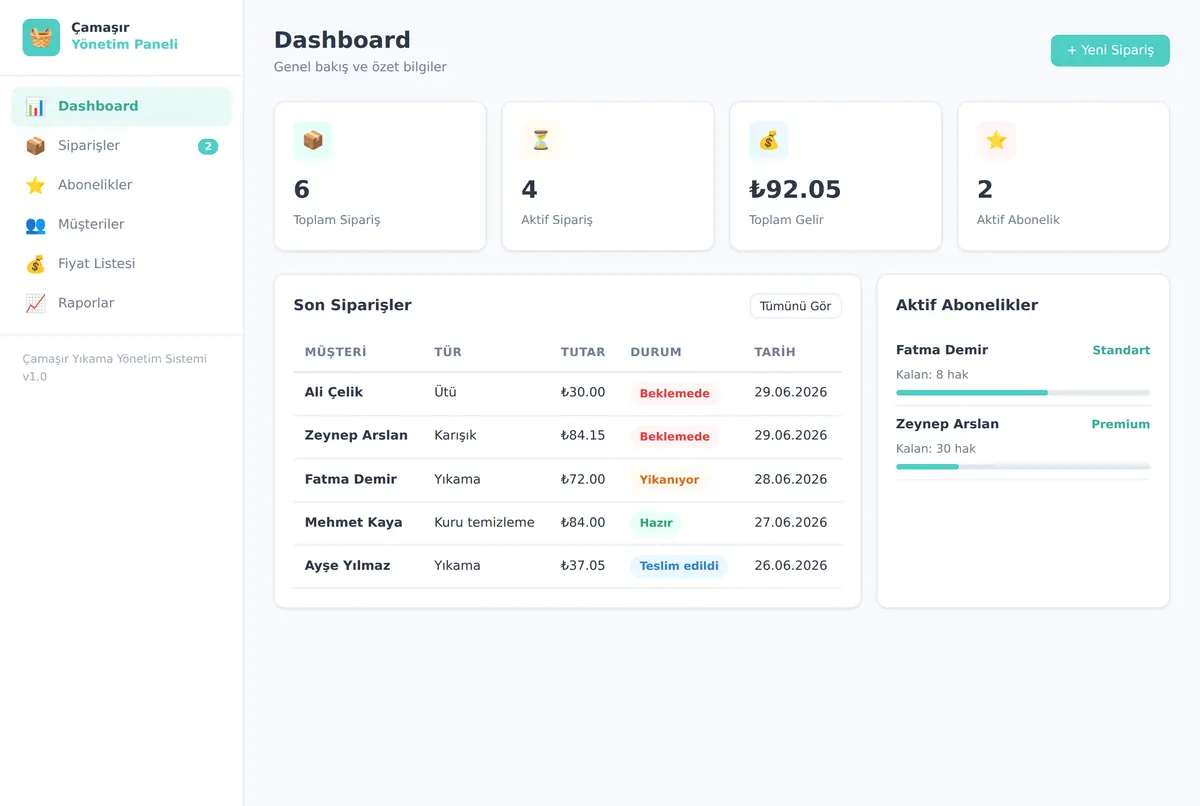The width and height of the screenshot is (1200, 806).
Task: Click the laundry basket logo icon
Action: click(x=41, y=37)
